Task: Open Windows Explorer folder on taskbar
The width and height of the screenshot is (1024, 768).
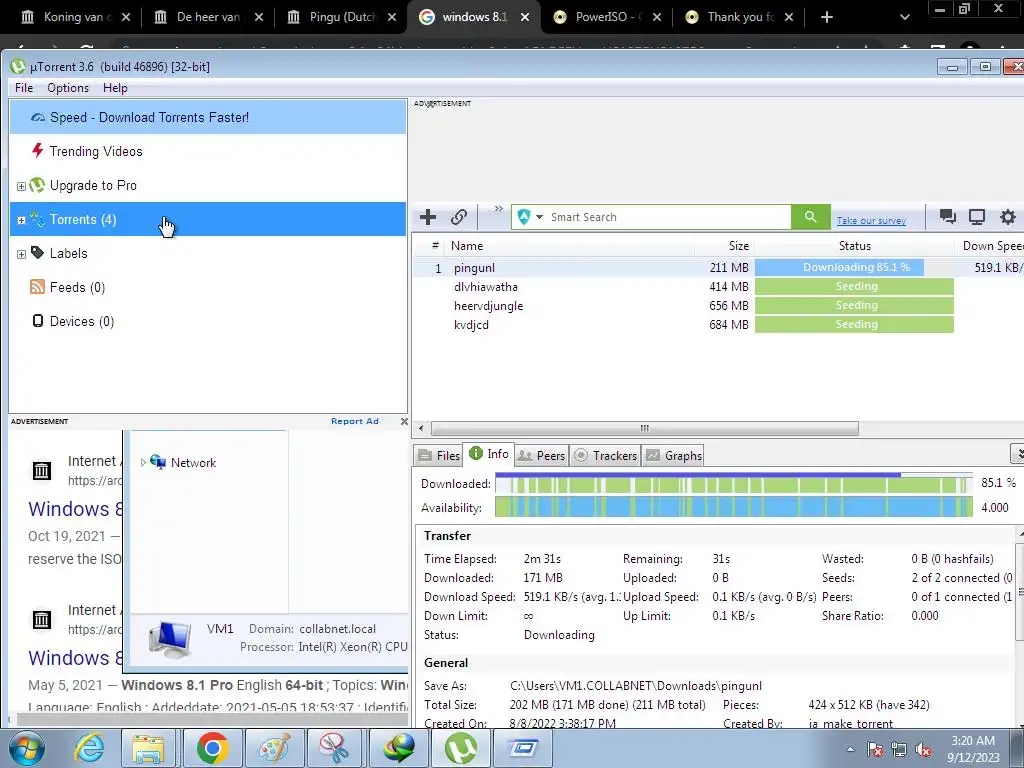Action: tap(148, 748)
